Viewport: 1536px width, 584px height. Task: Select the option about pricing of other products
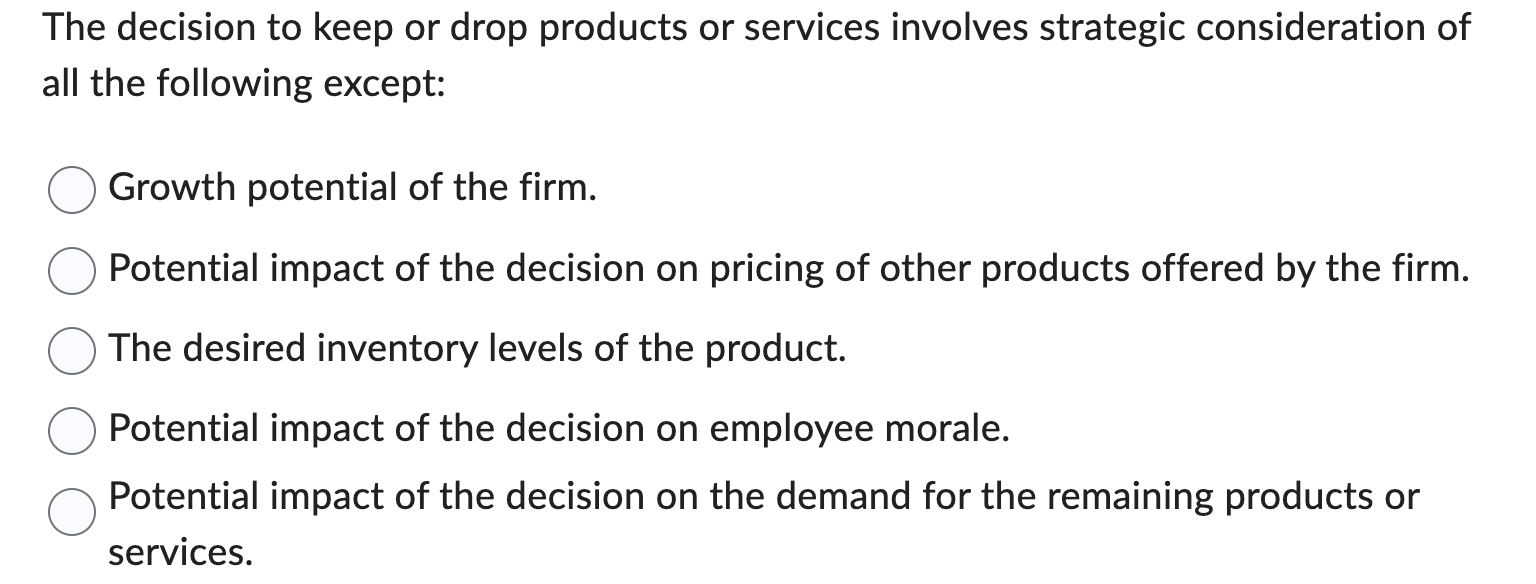pyautogui.click(x=70, y=268)
